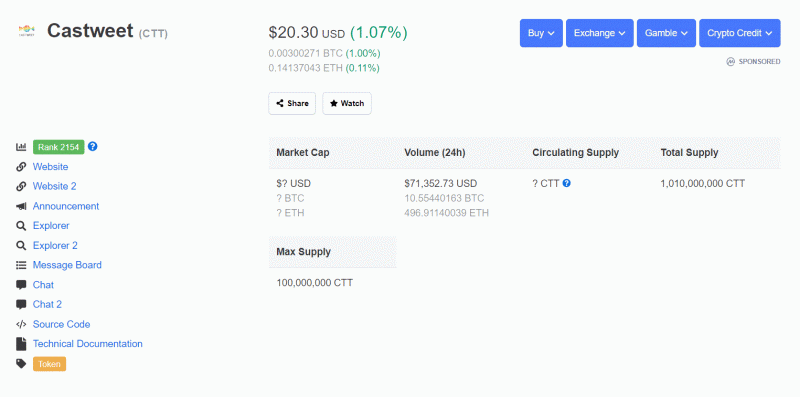The width and height of the screenshot is (800, 397).
Task: Click the megaphone icon beside Announcement
Action: coord(21,206)
